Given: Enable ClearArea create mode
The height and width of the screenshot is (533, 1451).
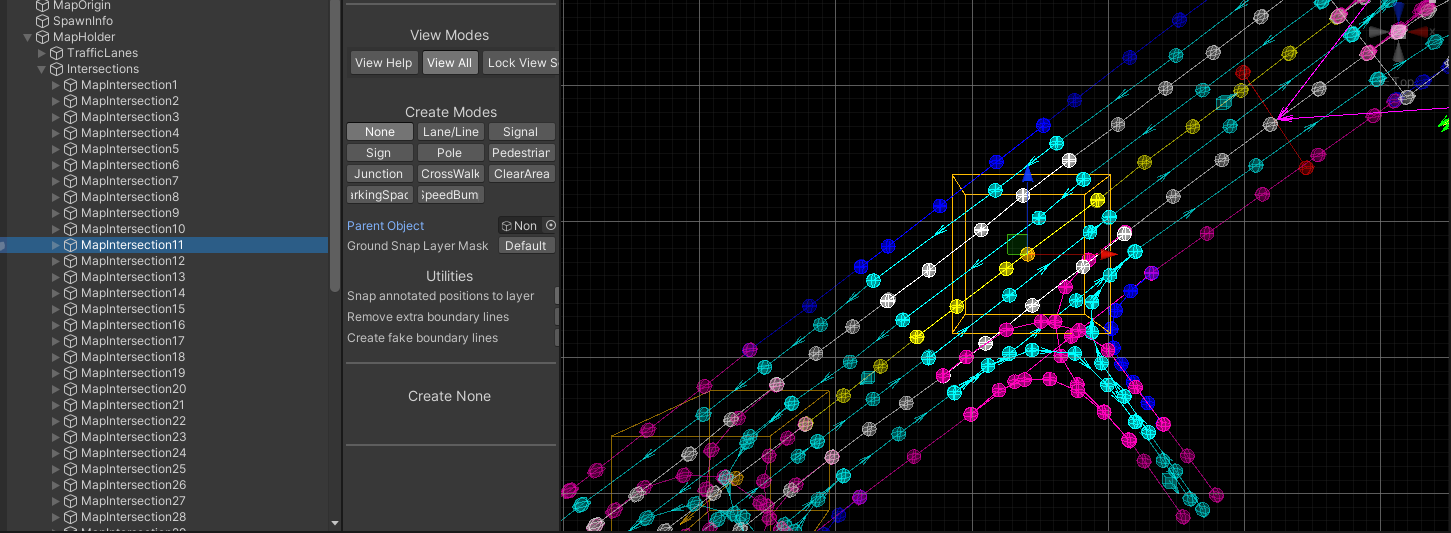Looking at the screenshot, I should pos(521,174).
